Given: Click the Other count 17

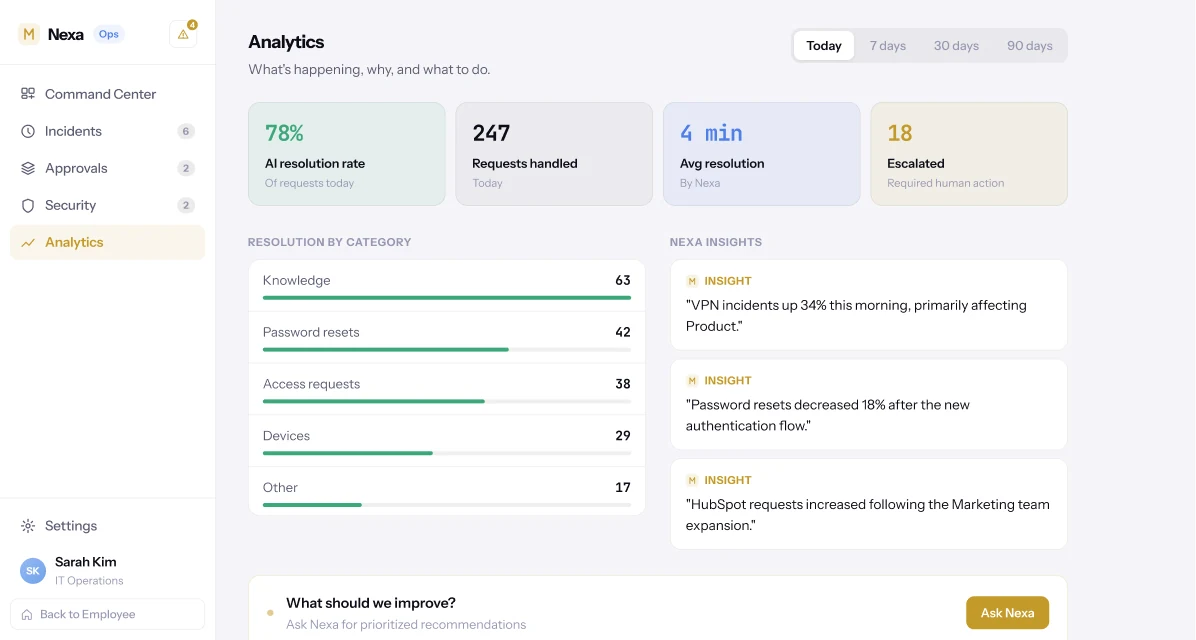Looking at the screenshot, I should pyautogui.click(x=622, y=487).
